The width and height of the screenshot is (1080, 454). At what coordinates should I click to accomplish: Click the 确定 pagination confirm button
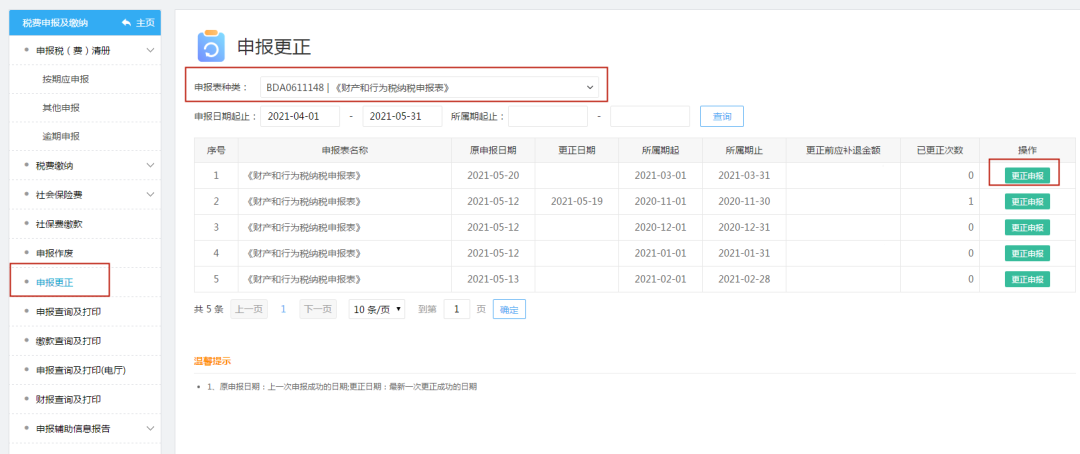[509, 309]
